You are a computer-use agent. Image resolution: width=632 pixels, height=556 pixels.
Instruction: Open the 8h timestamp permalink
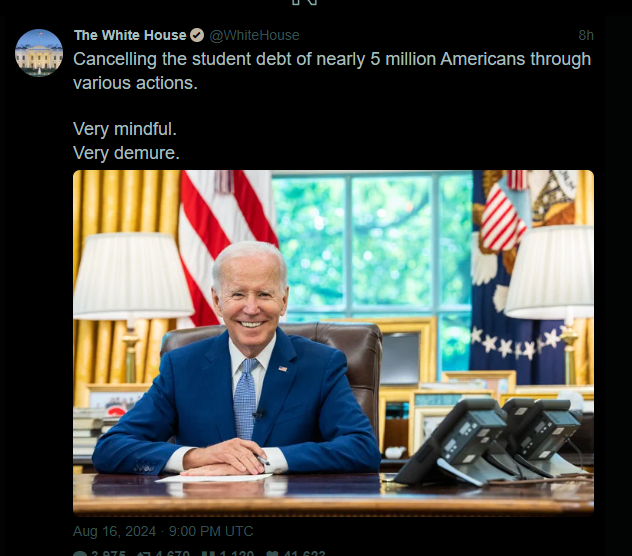click(x=586, y=35)
